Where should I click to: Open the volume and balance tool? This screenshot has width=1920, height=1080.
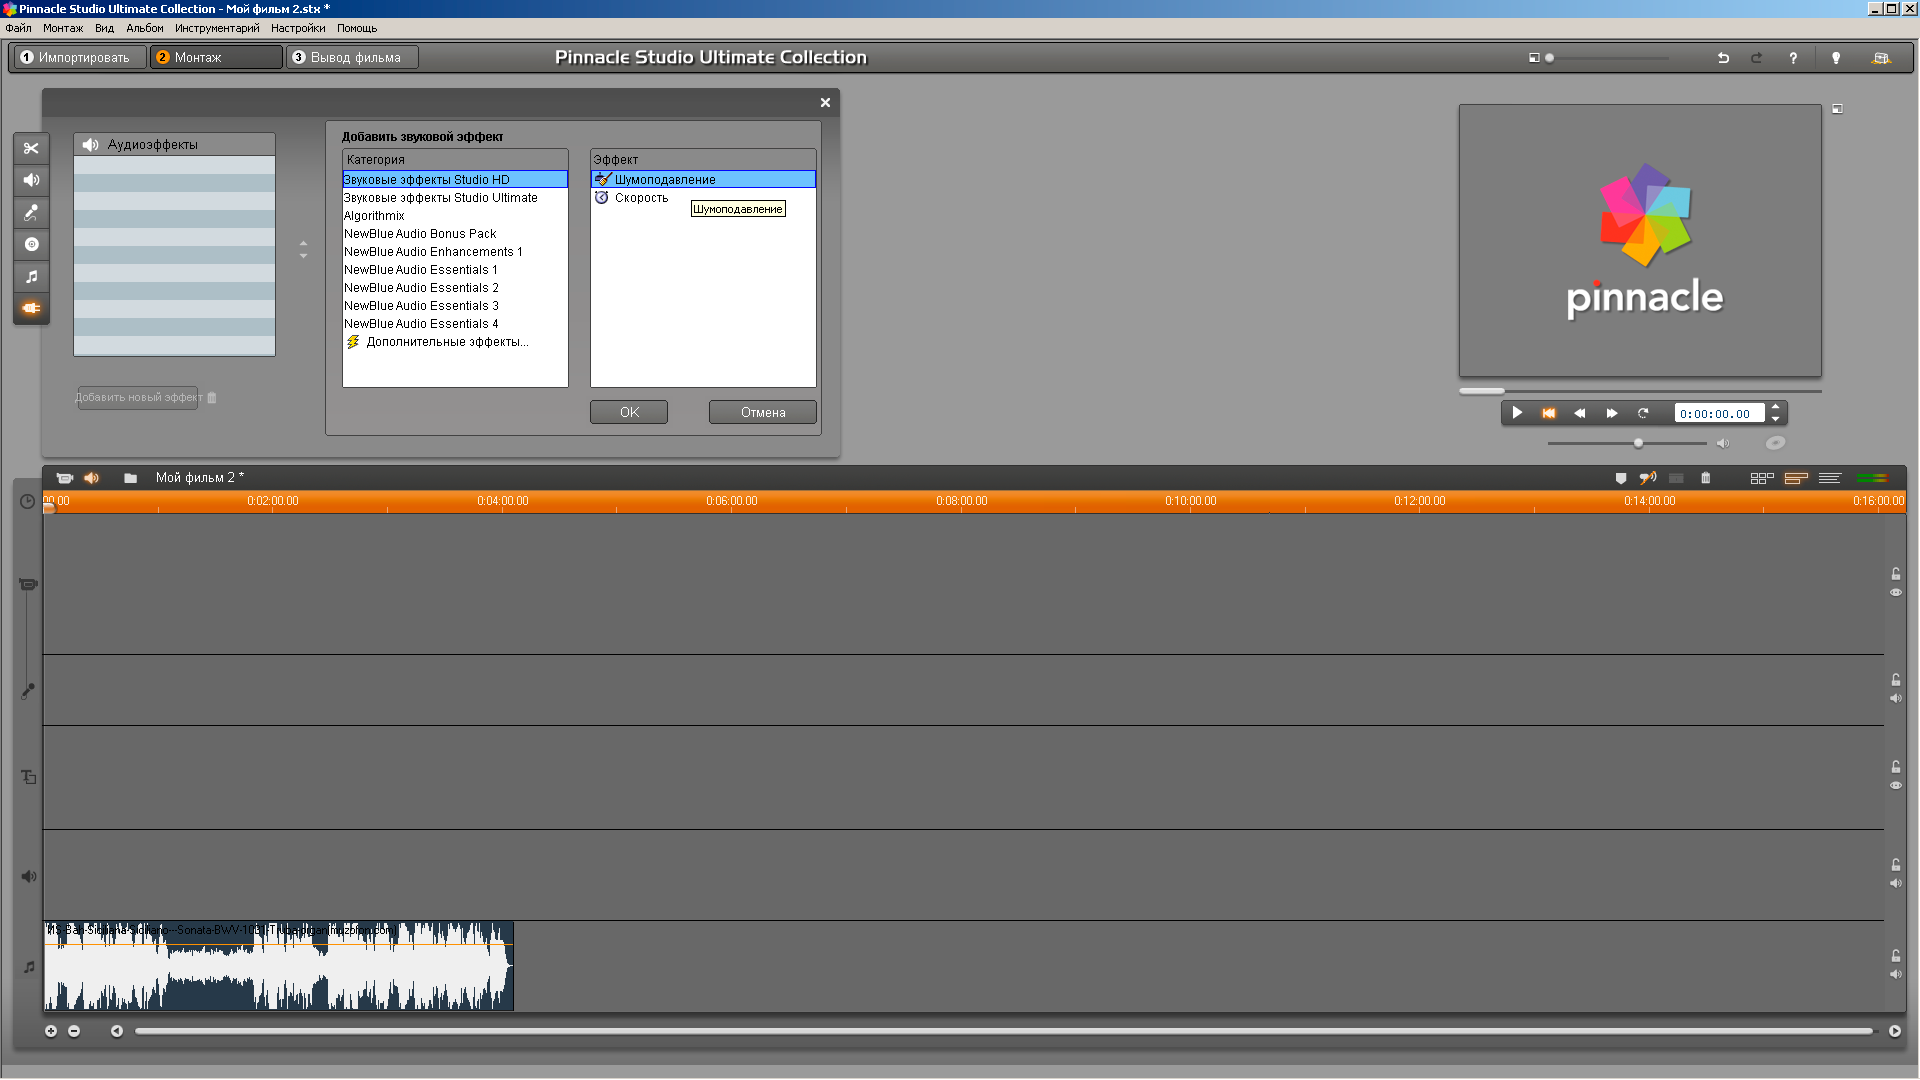point(31,180)
